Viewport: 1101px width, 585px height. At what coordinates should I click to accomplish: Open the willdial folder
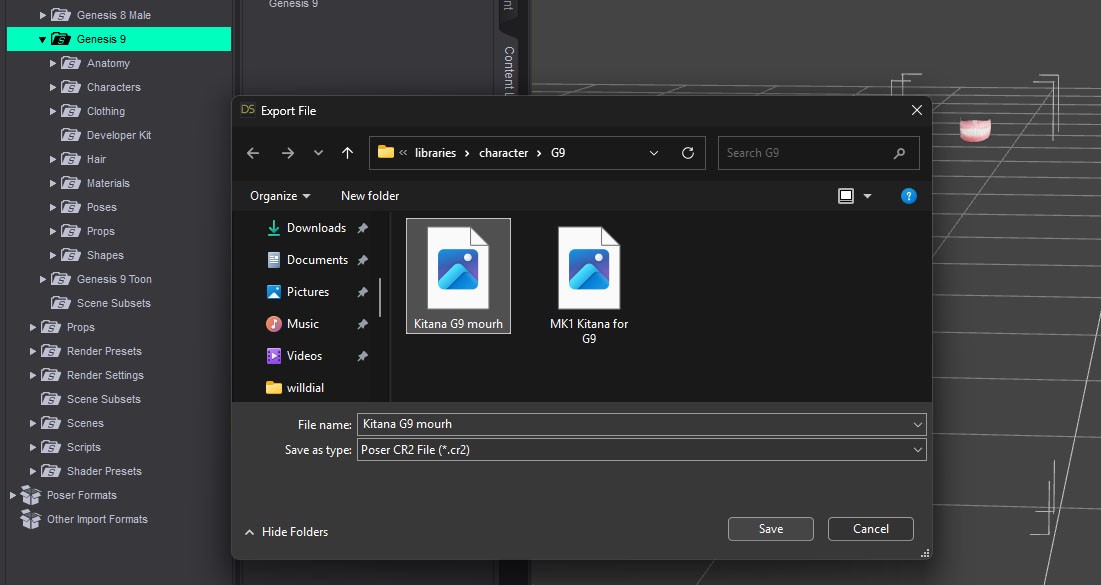pyautogui.click(x=295, y=388)
